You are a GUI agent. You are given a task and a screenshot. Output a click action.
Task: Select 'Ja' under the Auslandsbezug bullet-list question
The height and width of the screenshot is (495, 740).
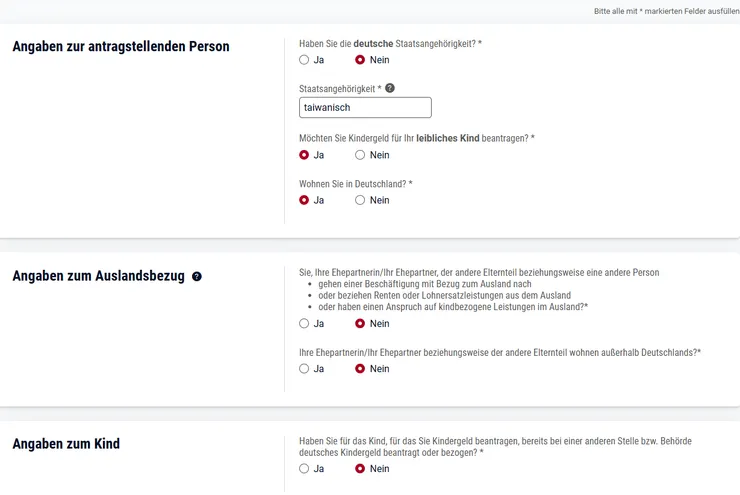(x=304, y=324)
